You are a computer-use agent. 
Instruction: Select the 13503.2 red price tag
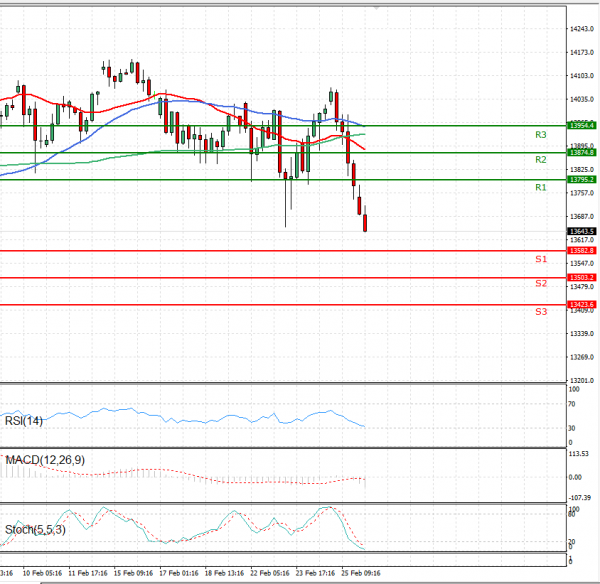(581, 277)
